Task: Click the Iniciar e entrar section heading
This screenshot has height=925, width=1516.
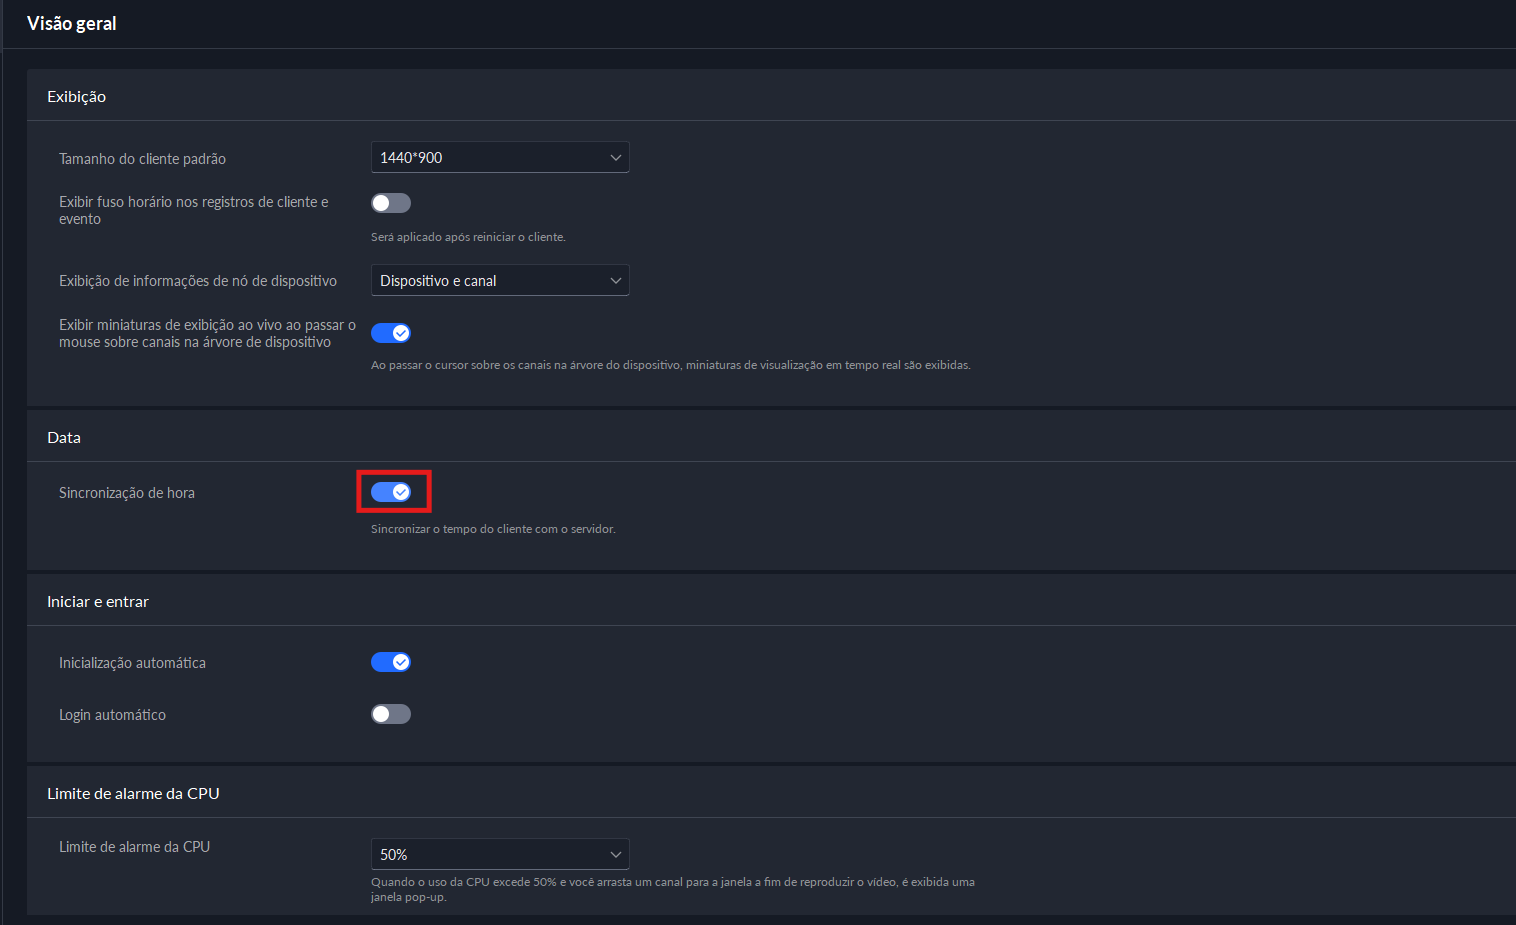Action: 98,602
